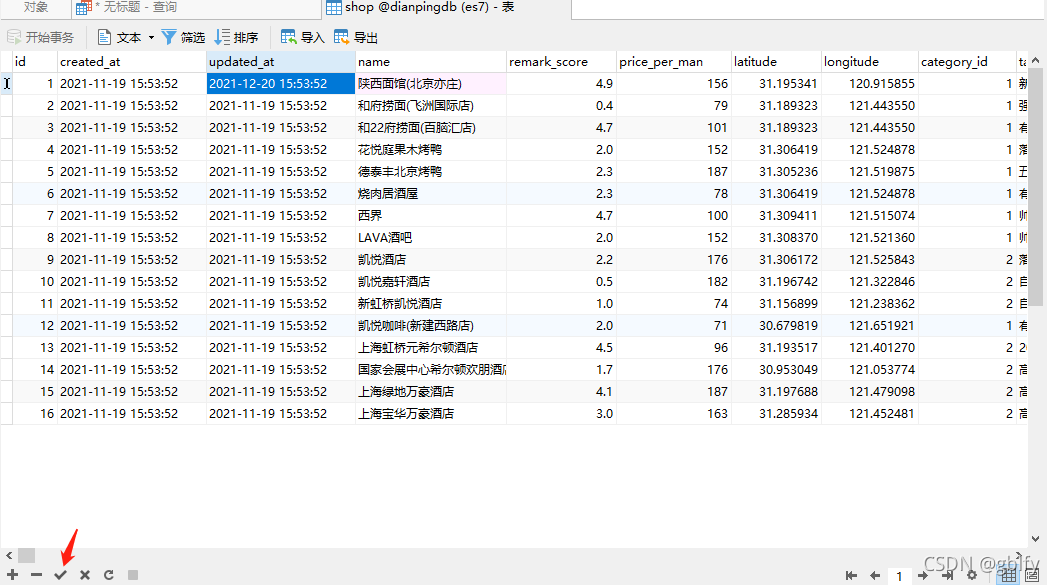Select the latitude cell 31.195341
Viewport: 1055px width, 585px height.
(776, 83)
